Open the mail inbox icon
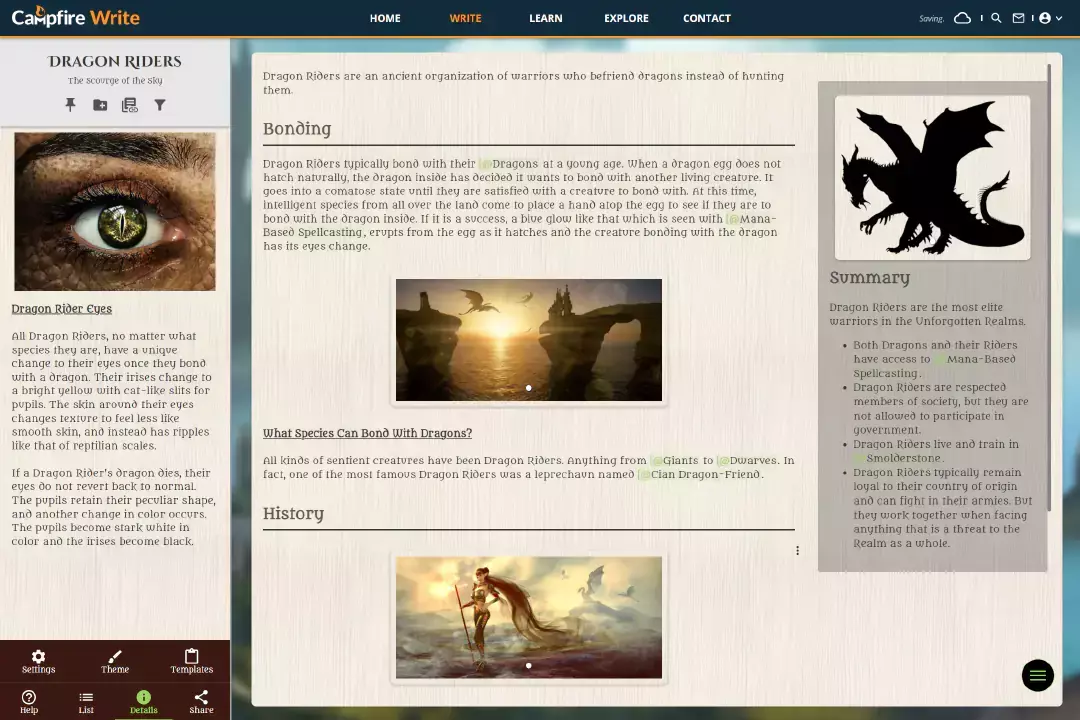1080x720 pixels. point(1019,18)
